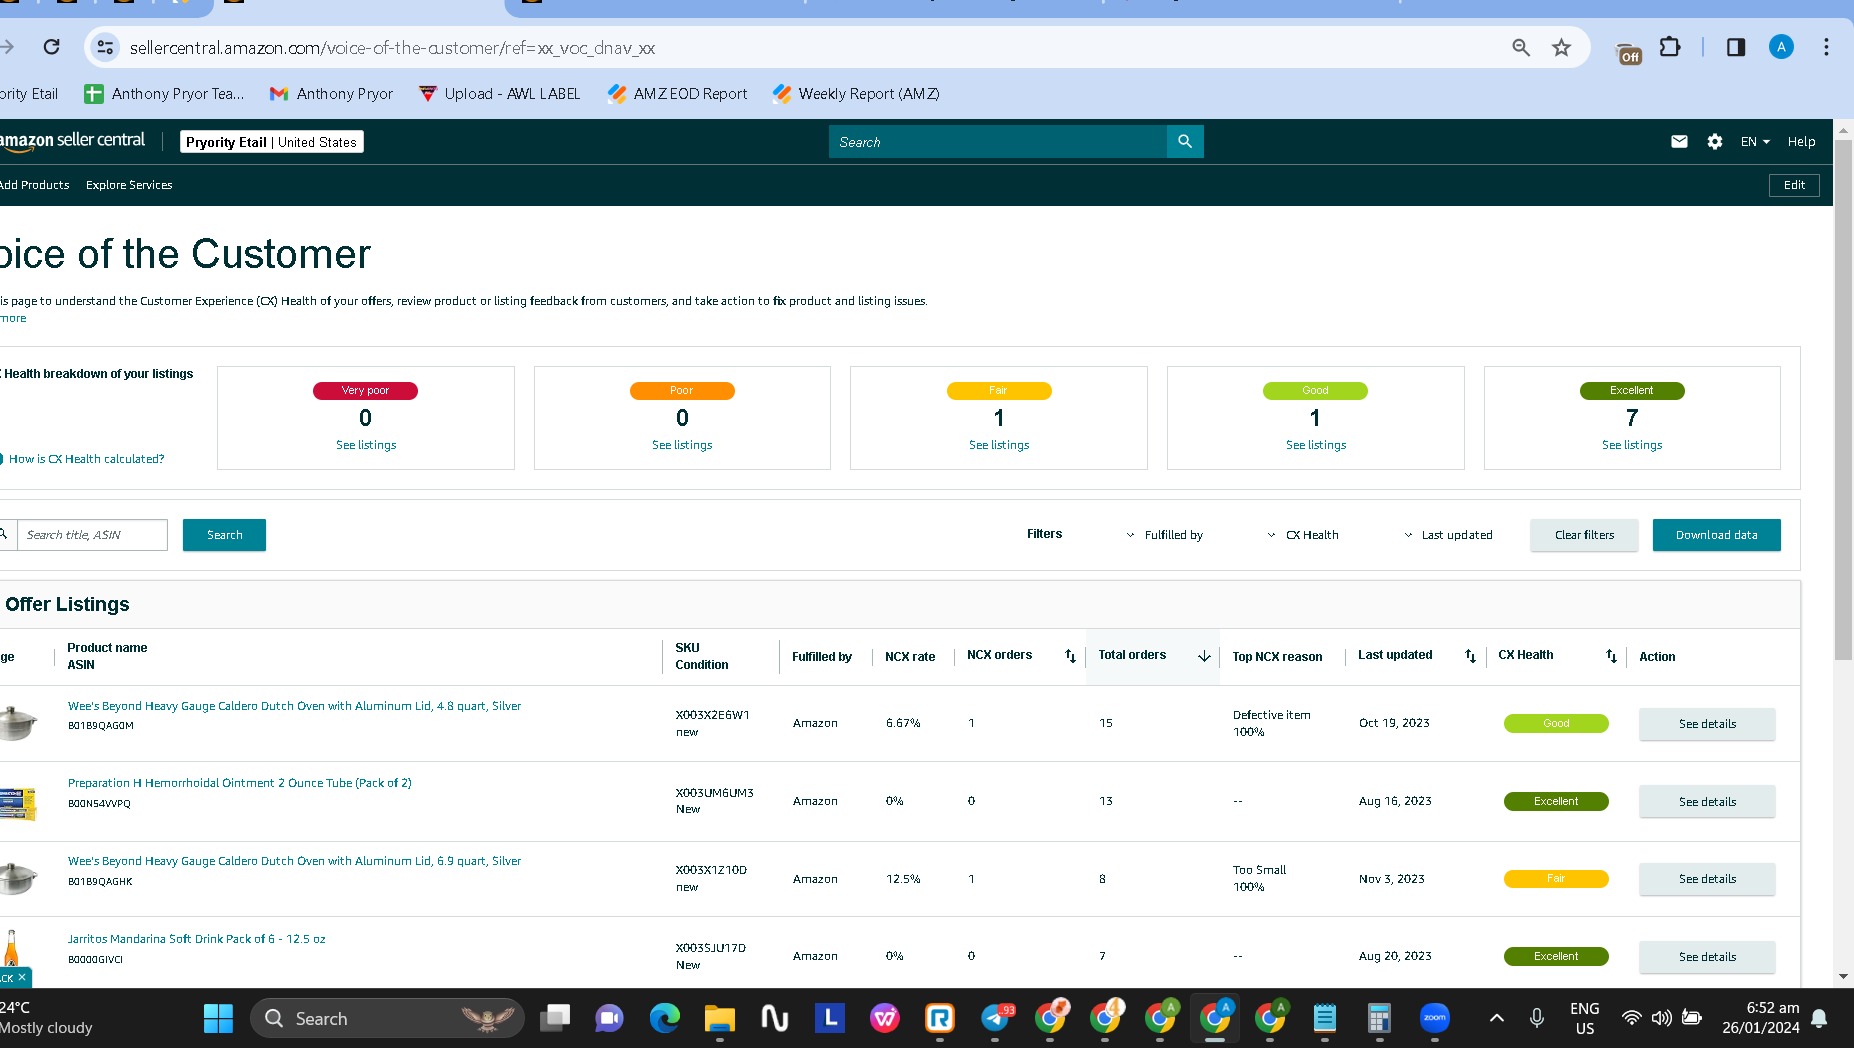The image size is (1854, 1048).
Task: Open Chrome three-dot menu
Action: click(1826, 47)
